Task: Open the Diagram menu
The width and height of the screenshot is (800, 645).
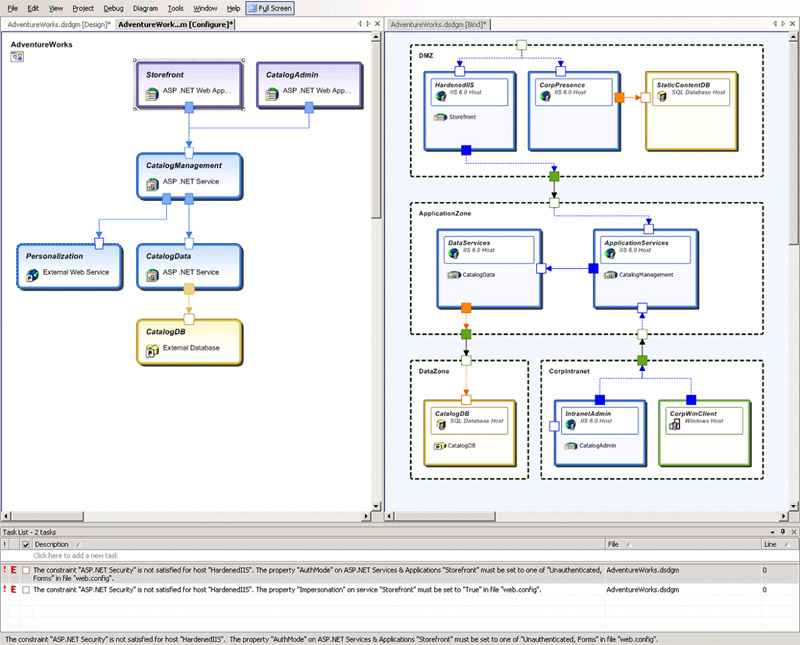Action: pos(145,8)
